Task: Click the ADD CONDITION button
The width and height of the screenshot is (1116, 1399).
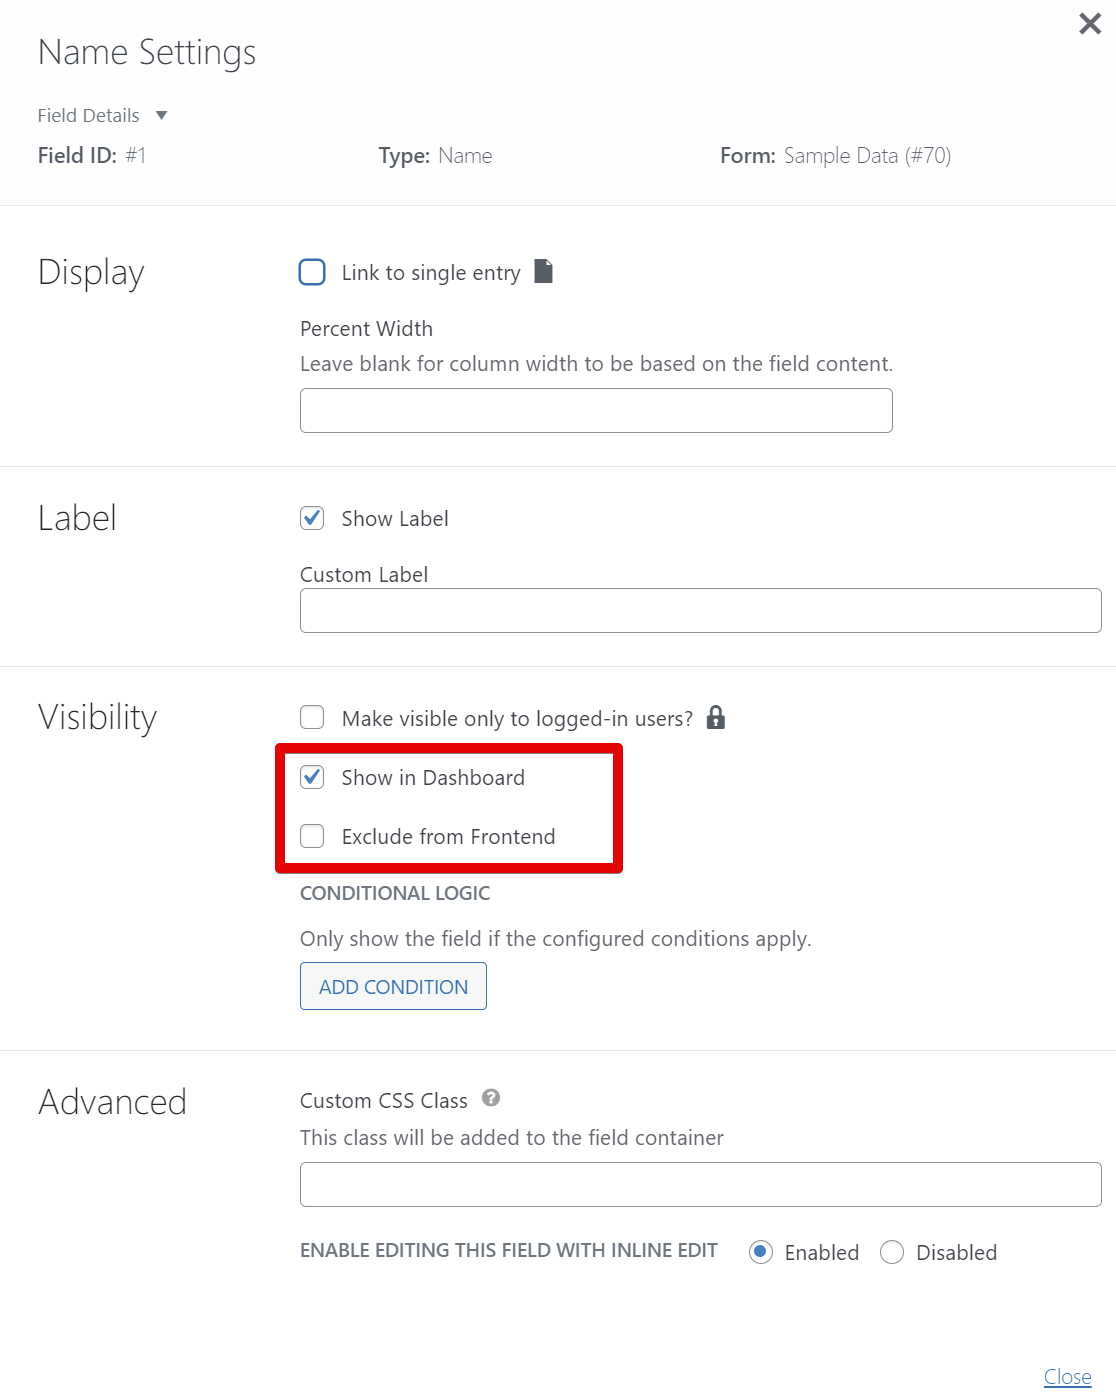Action: [x=393, y=986]
